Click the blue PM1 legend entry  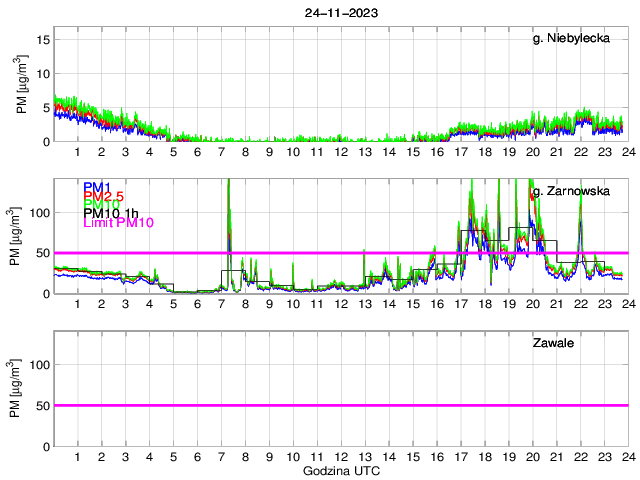(x=97, y=187)
